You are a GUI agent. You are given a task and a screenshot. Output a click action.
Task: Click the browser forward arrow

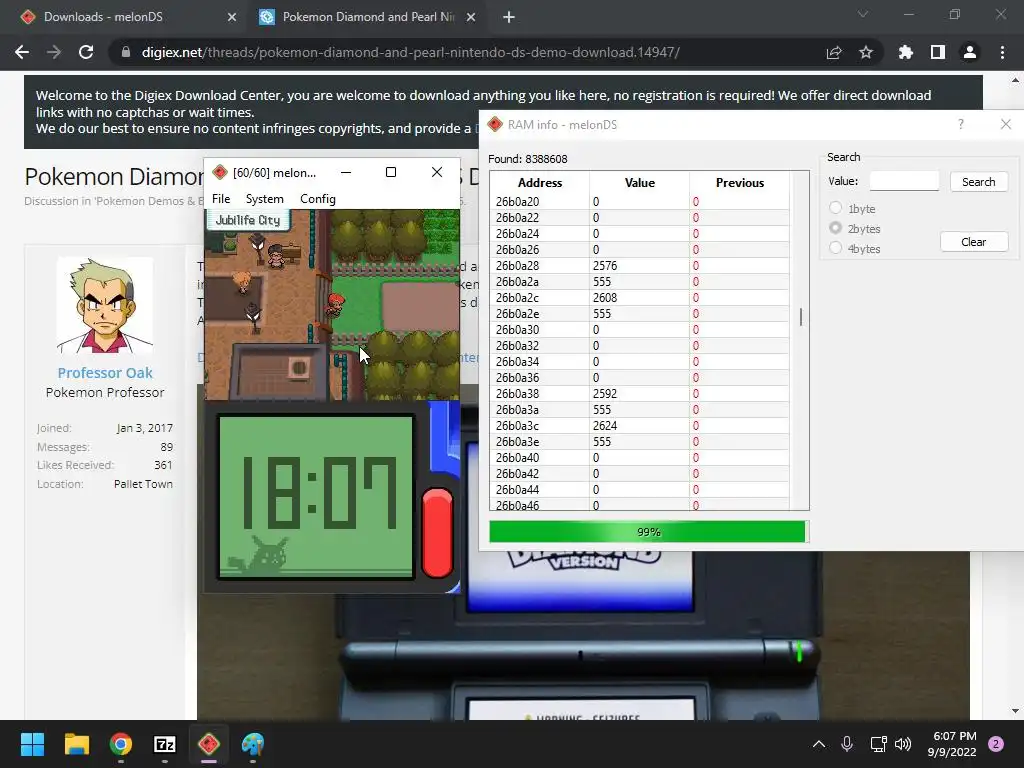point(54,52)
